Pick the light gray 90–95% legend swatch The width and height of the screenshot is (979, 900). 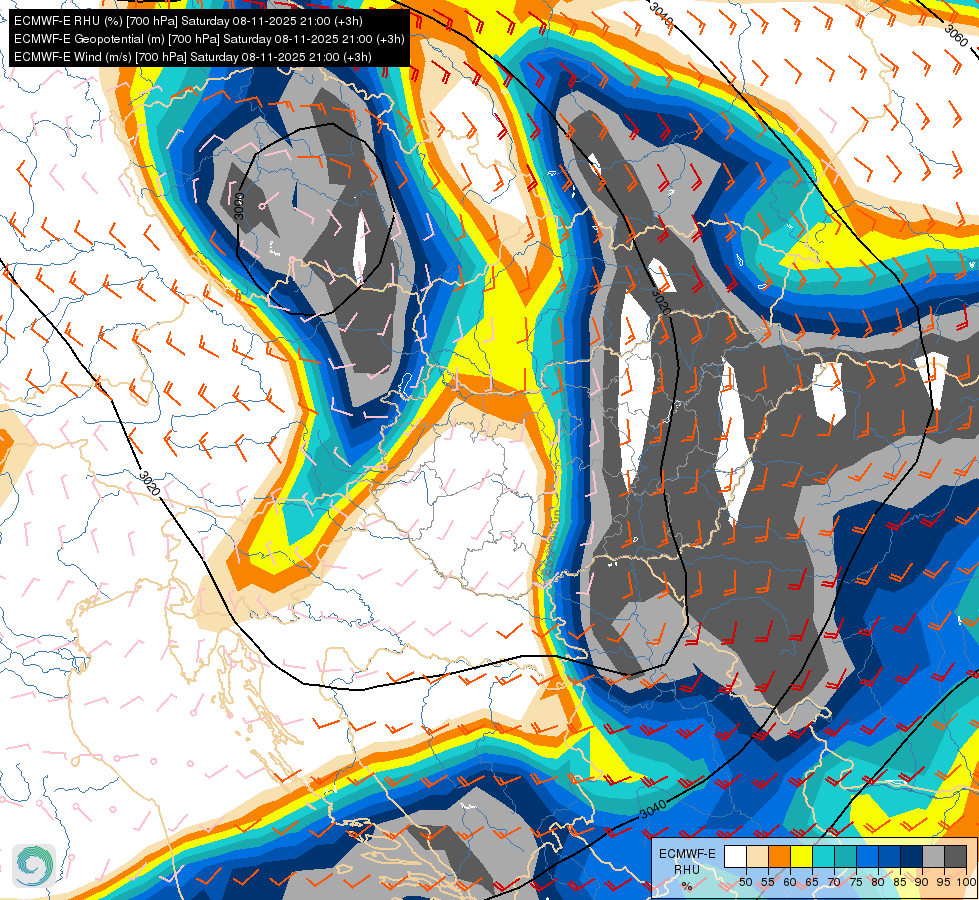[933, 856]
